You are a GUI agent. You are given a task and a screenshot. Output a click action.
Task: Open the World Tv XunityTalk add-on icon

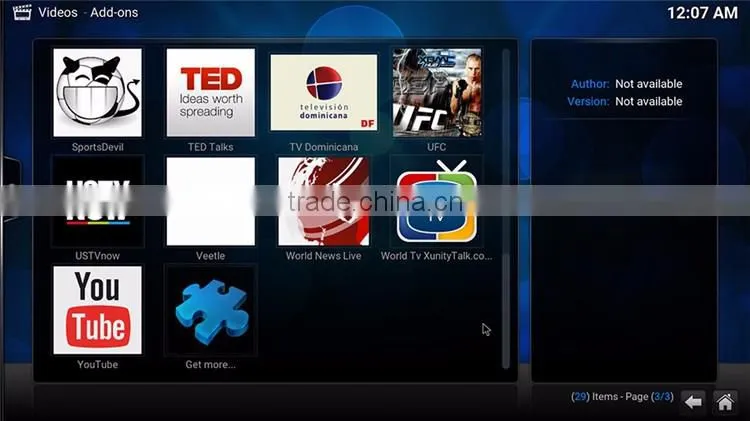(x=437, y=201)
